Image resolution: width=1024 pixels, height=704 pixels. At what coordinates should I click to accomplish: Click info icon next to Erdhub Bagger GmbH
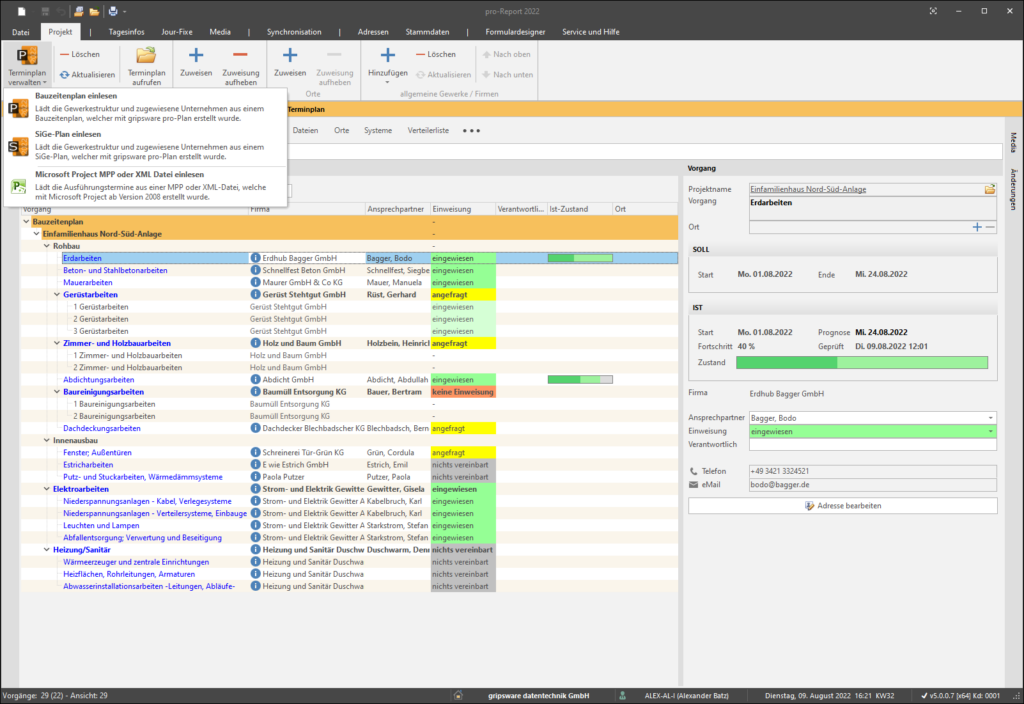(255, 258)
